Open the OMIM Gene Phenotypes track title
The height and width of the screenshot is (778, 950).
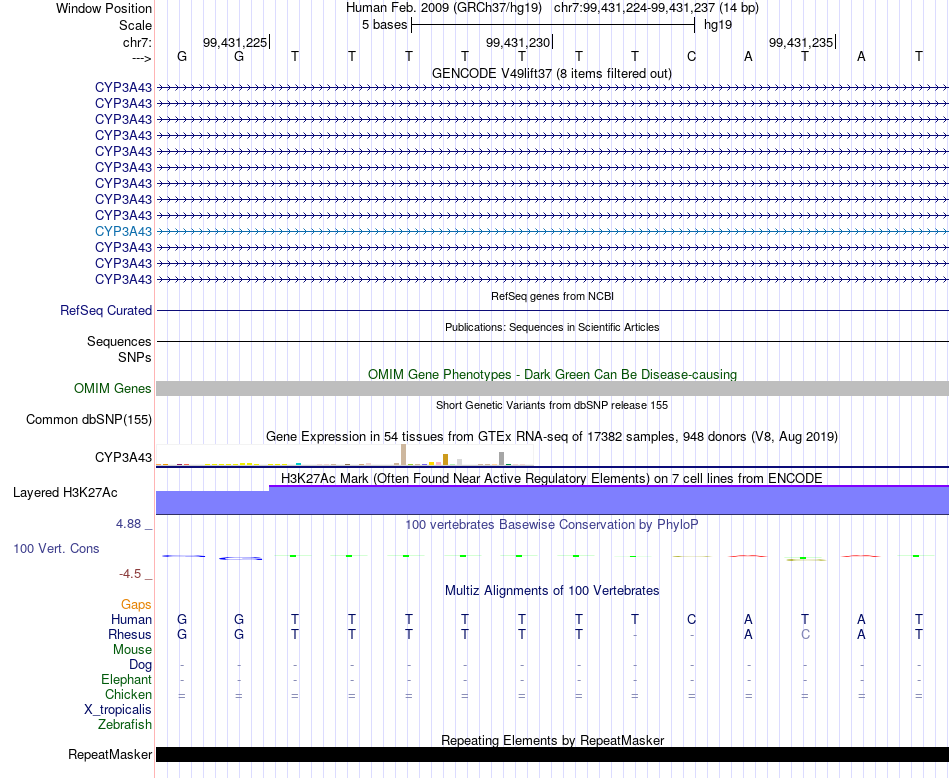[552, 374]
